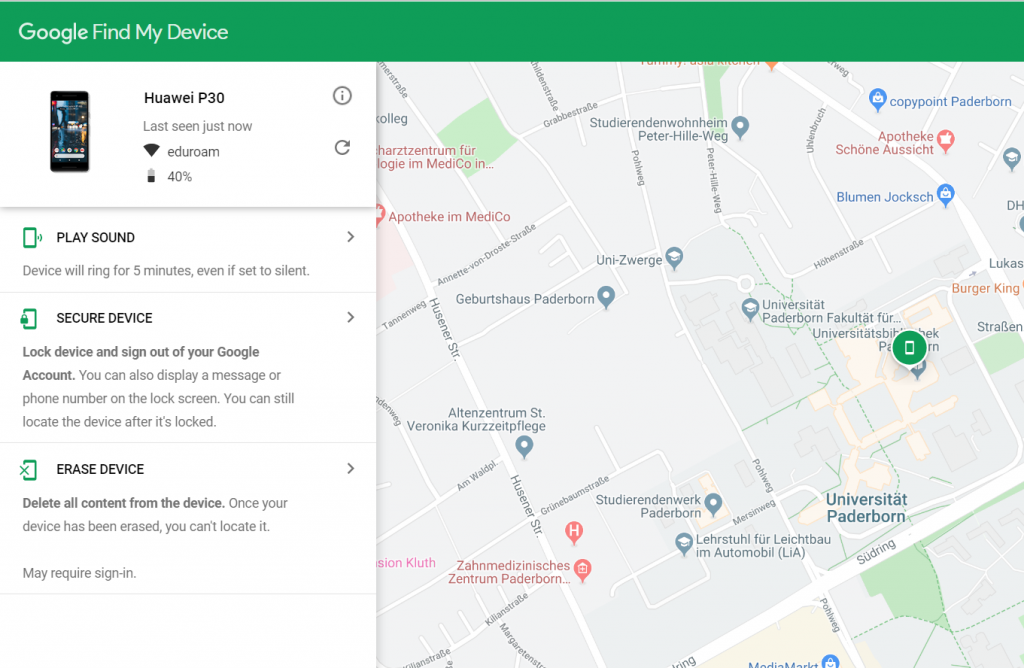Viewport: 1024px width, 668px height.
Task: Click the Play Sound phone icon
Action: (31, 238)
